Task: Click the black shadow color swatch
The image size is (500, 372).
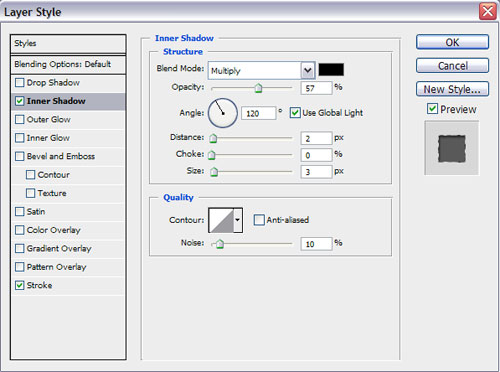Action: point(331,70)
